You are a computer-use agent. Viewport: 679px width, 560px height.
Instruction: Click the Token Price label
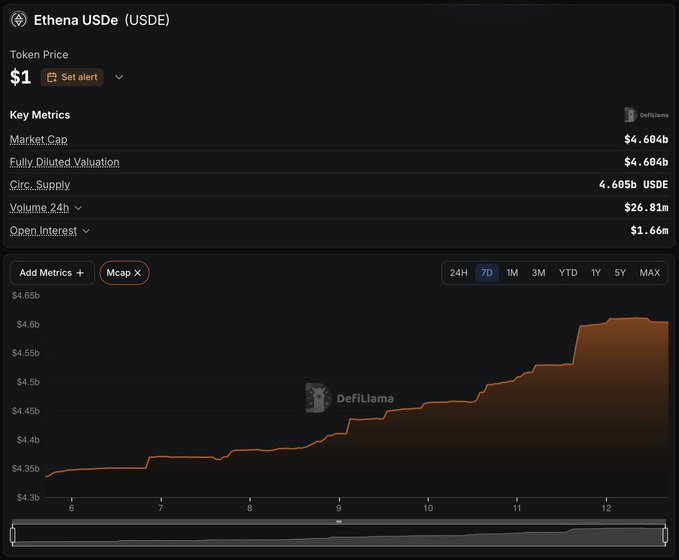(x=39, y=55)
